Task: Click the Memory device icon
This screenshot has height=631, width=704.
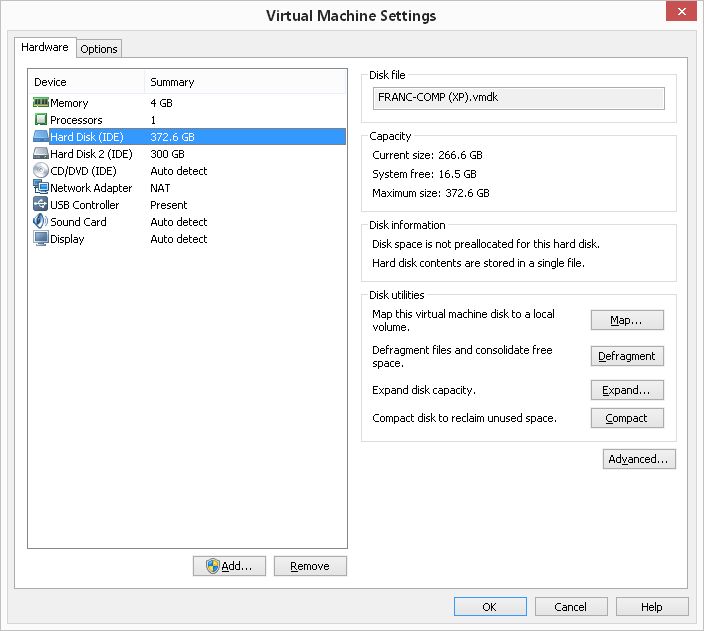Action: [x=41, y=103]
